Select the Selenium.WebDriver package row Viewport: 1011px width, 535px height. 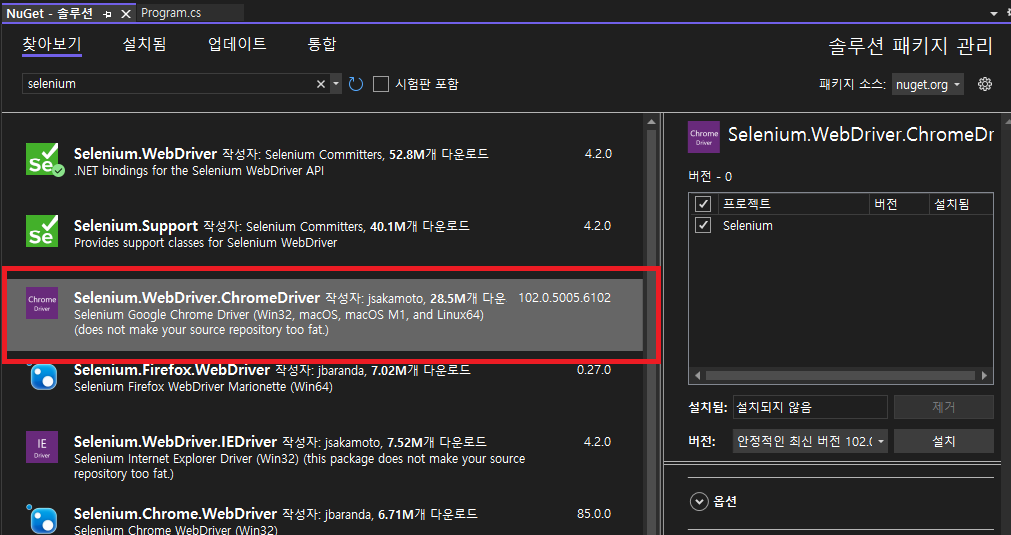click(324, 162)
